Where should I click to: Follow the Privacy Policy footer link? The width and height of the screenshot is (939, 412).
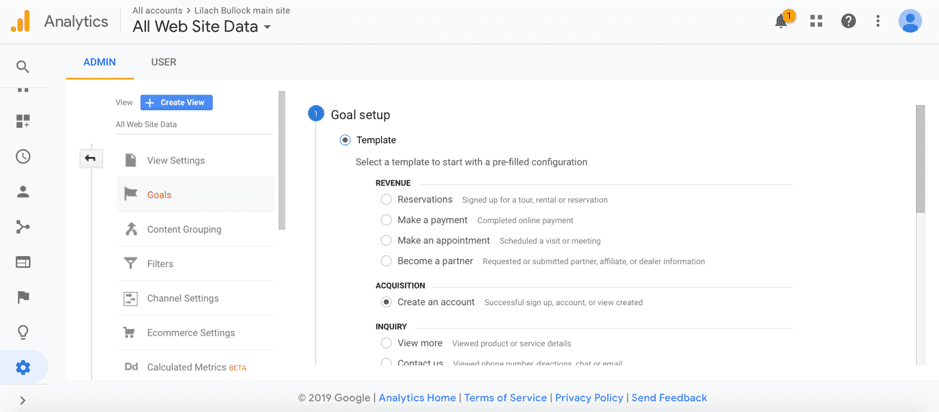pyautogui.click(x=589, y=398)
